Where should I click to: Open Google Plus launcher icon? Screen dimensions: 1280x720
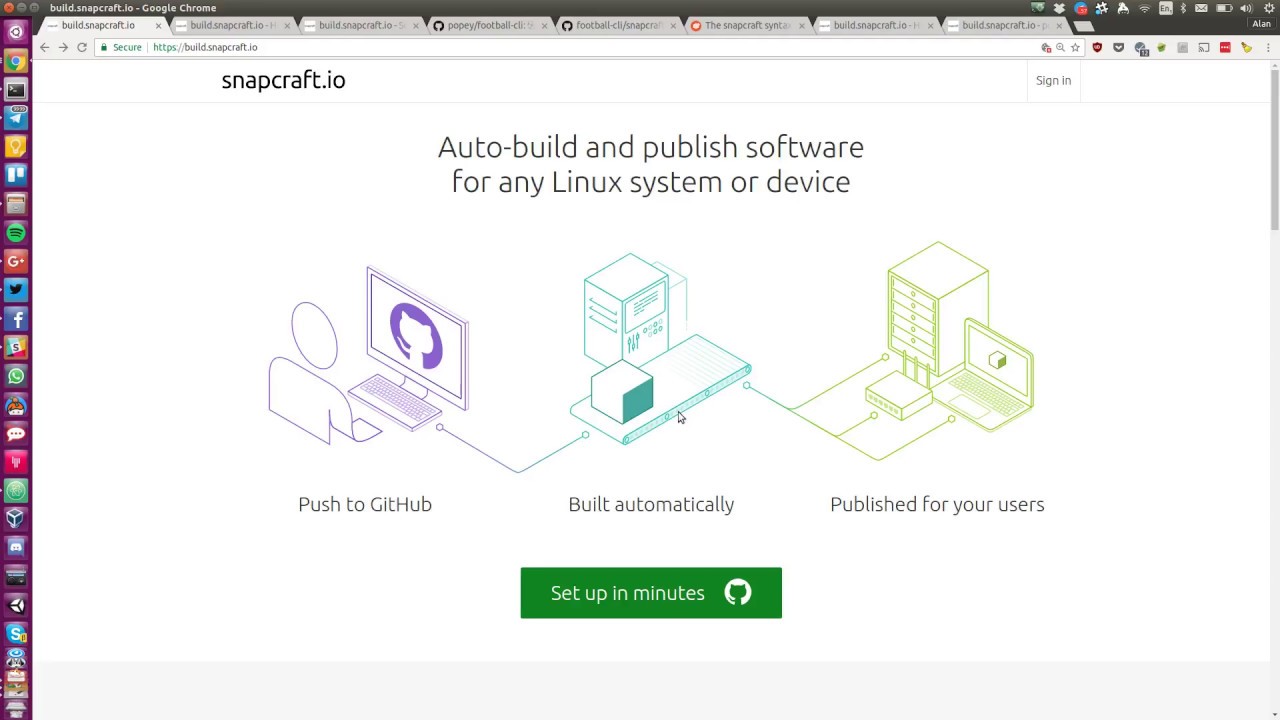(x=16, y=261)
